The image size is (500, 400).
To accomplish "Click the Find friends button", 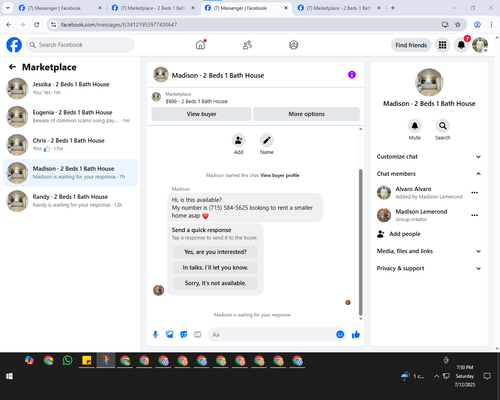I will point(411,45).
